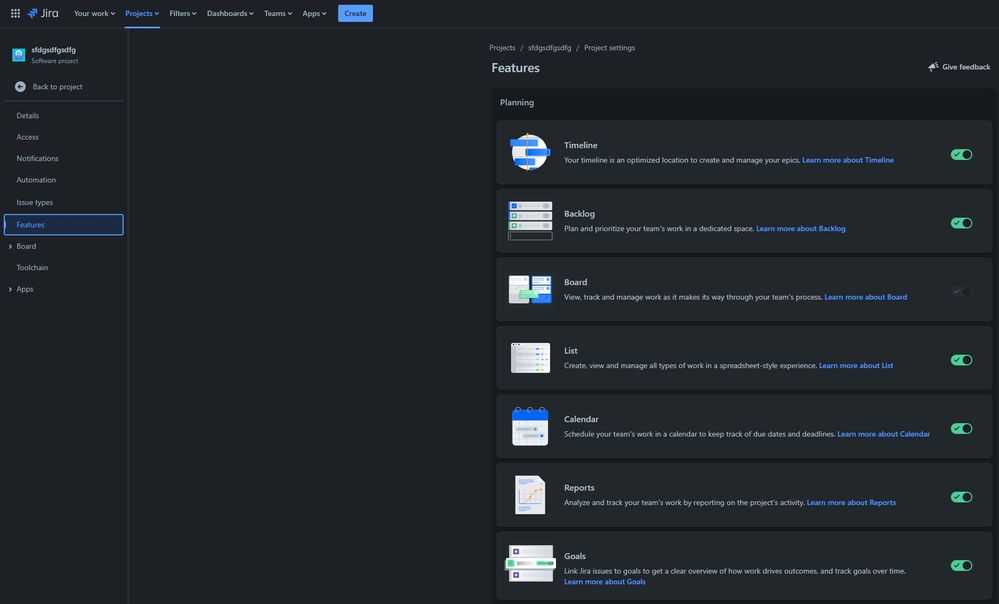Click the Timeline feature illustration
Viewport: 999px width, 604px height.
[529, 152]
